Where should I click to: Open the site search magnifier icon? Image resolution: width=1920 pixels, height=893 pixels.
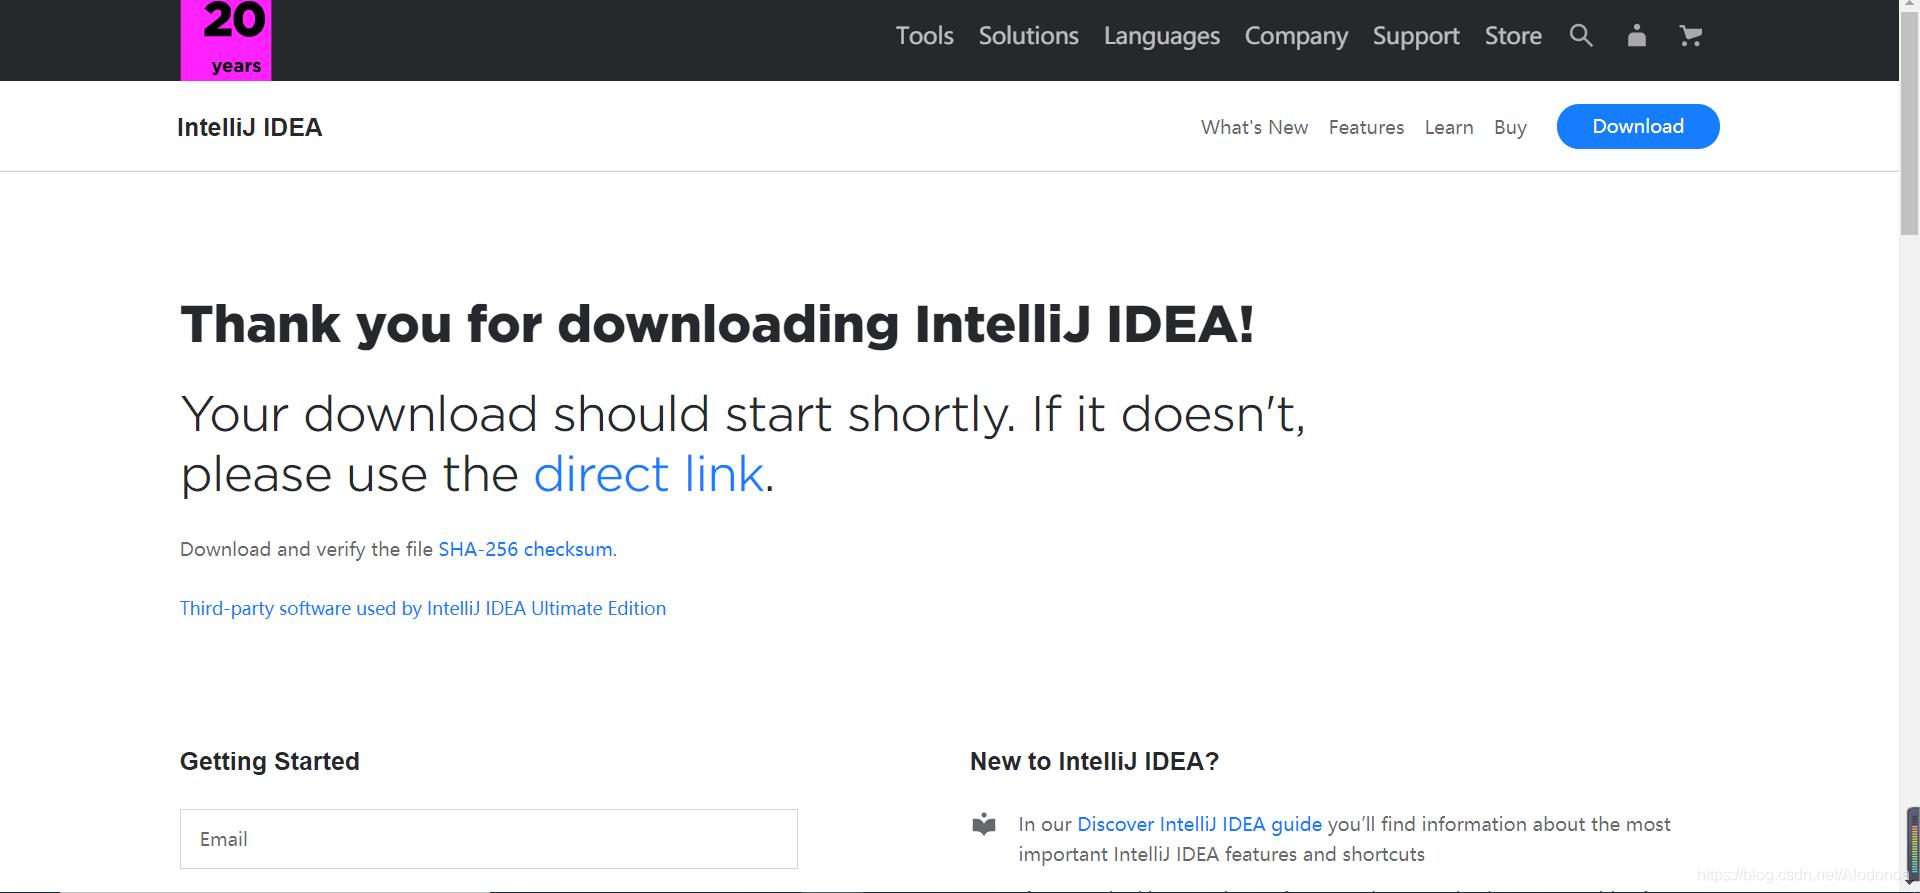(1581, 36)
